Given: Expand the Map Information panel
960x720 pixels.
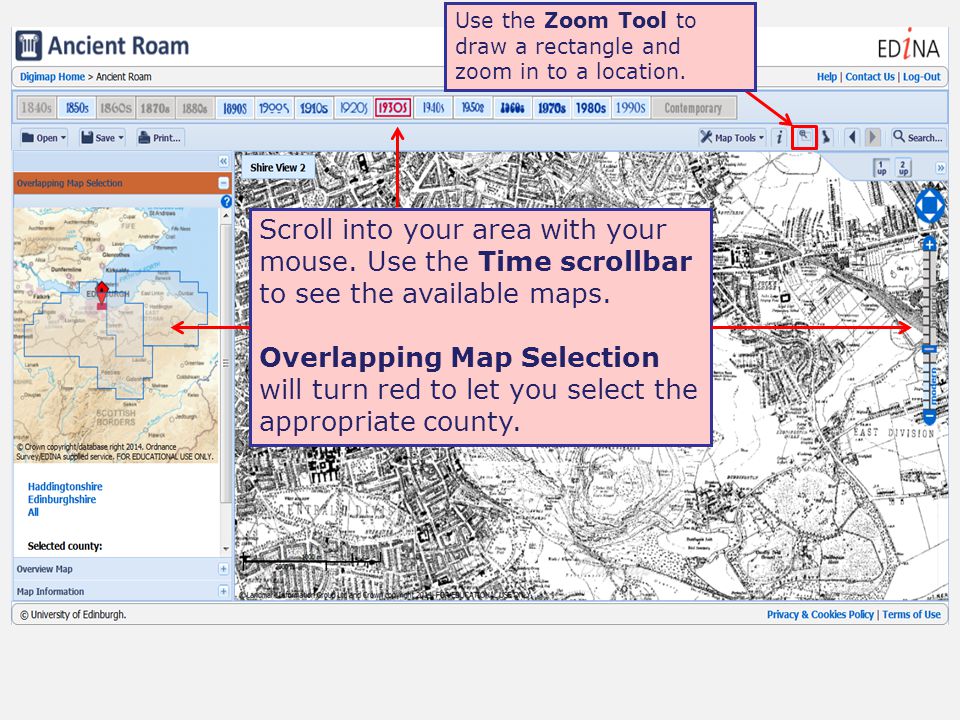Looking at the screenshot, I should [223, 591].
